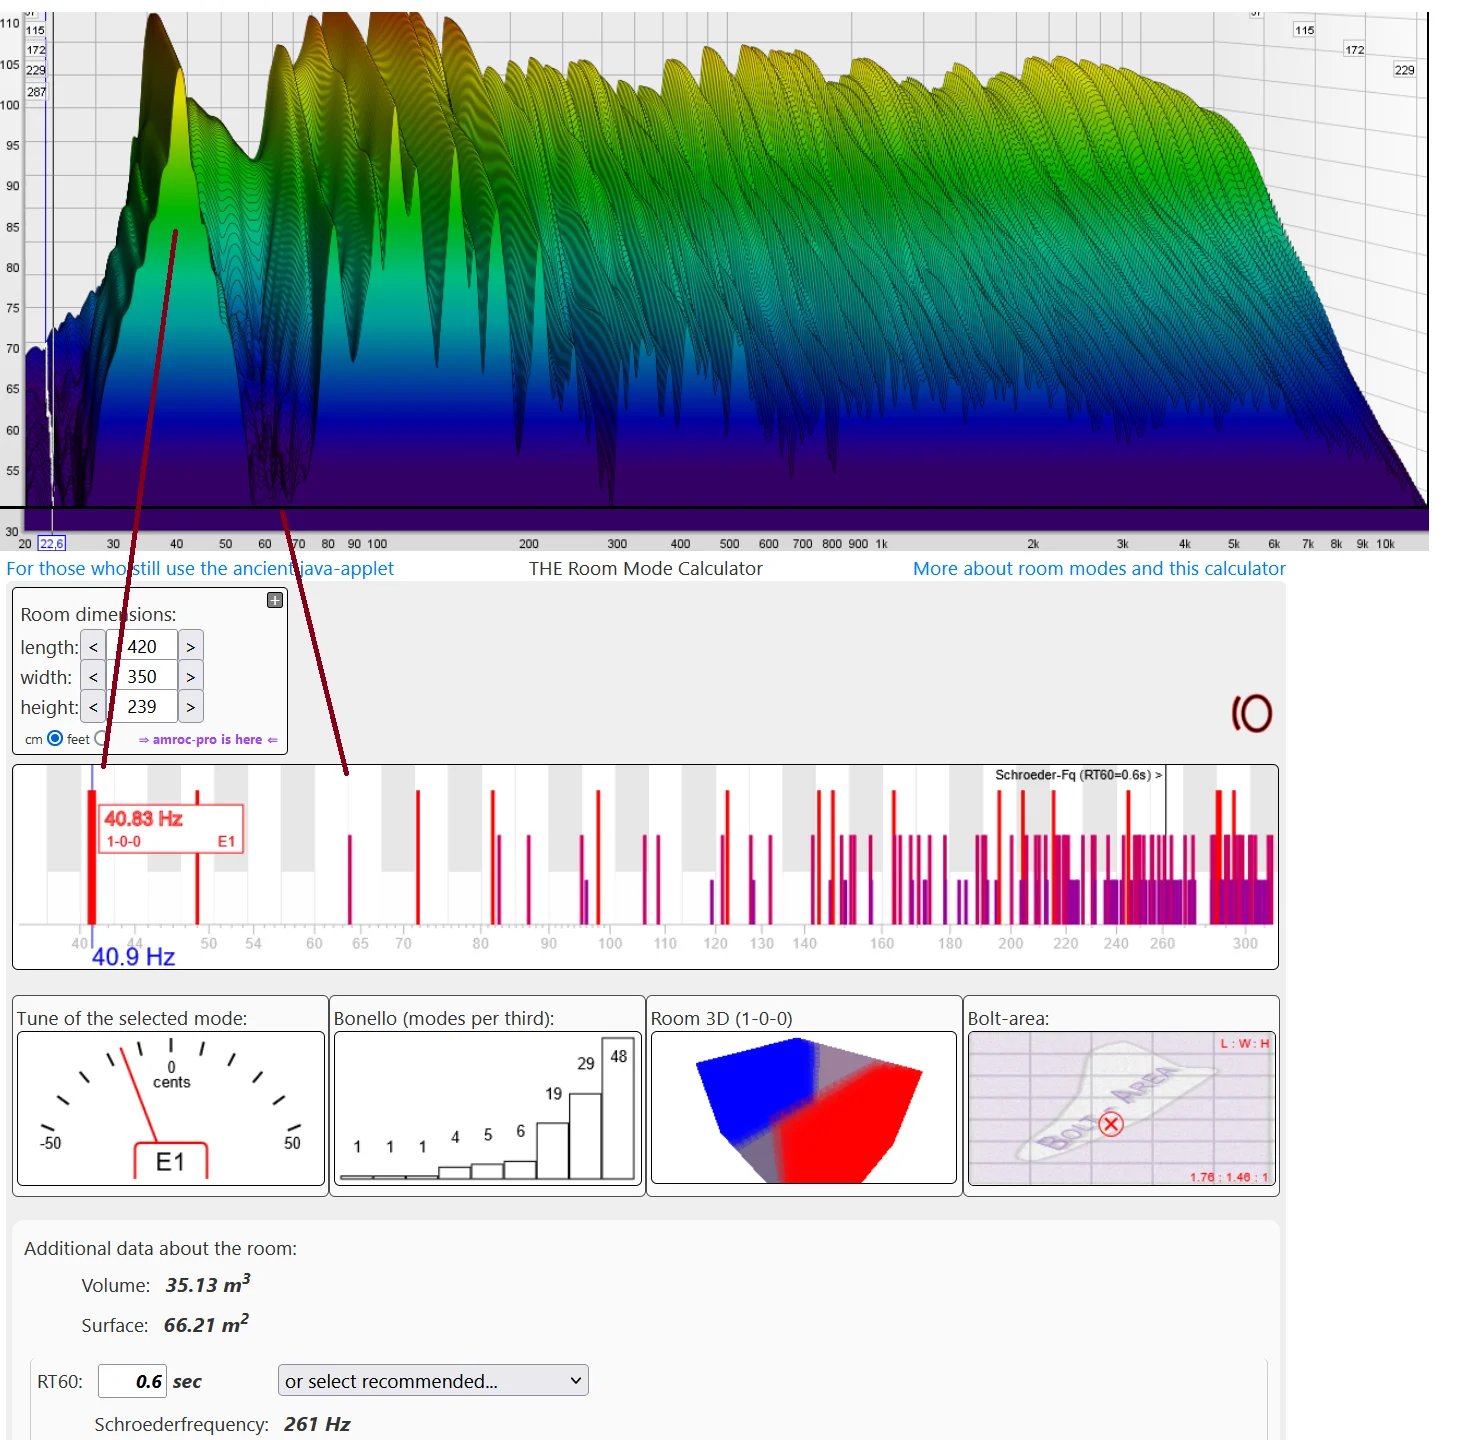Image resolution: width=1483 pixels, height=1440 pixels.
Task: Click the E1 tuning gauge
Action: [x=171, y=1108]
